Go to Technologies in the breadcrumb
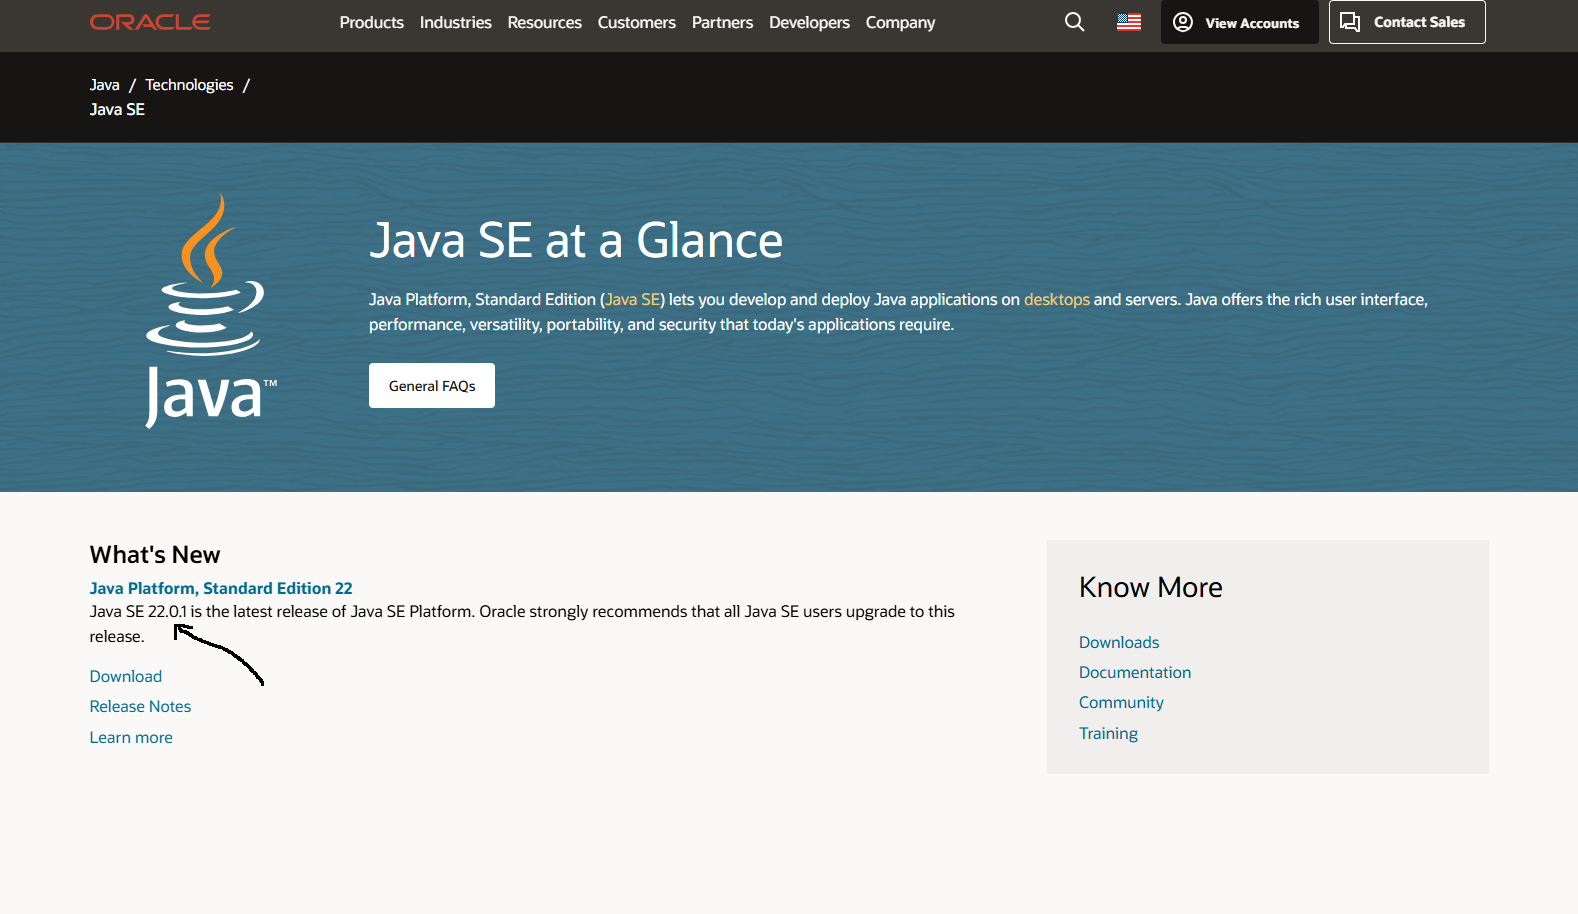 [189, 85]
